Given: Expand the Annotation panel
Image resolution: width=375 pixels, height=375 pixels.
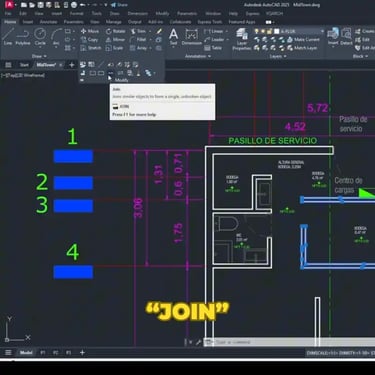Looking at the screenshot, I should pos(198,56).
